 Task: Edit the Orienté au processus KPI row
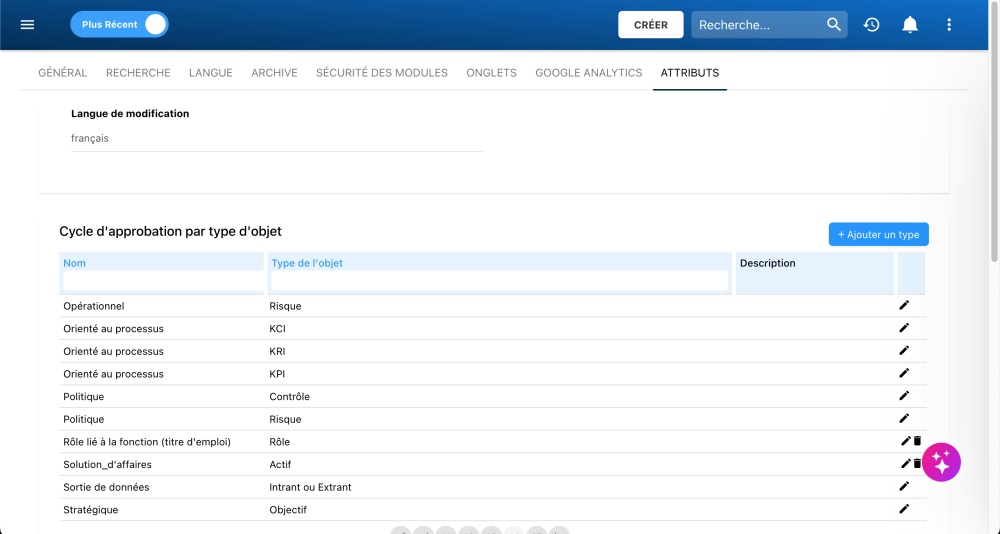coord(904,373)
